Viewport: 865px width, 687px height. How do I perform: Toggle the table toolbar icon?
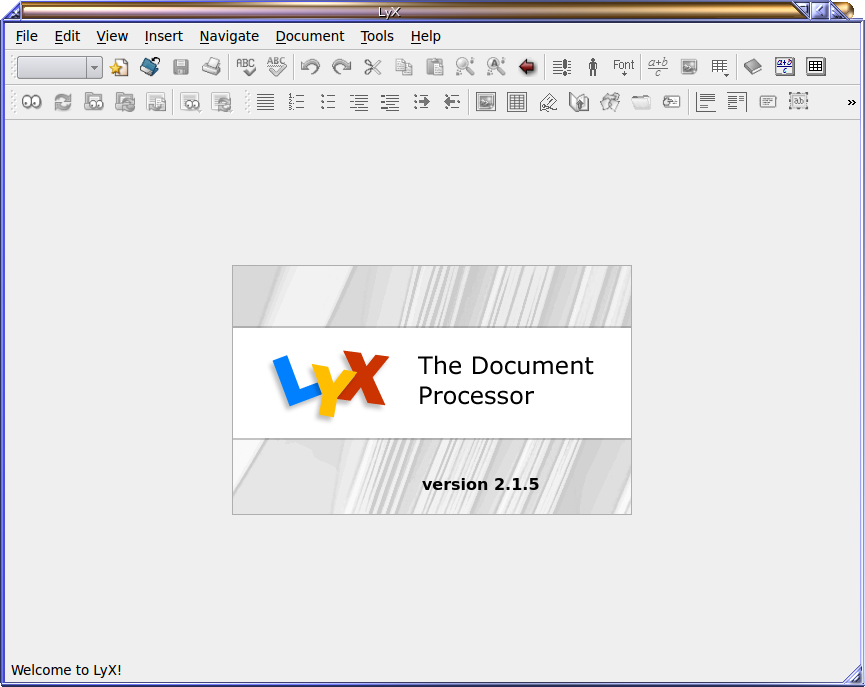(815, 67)
